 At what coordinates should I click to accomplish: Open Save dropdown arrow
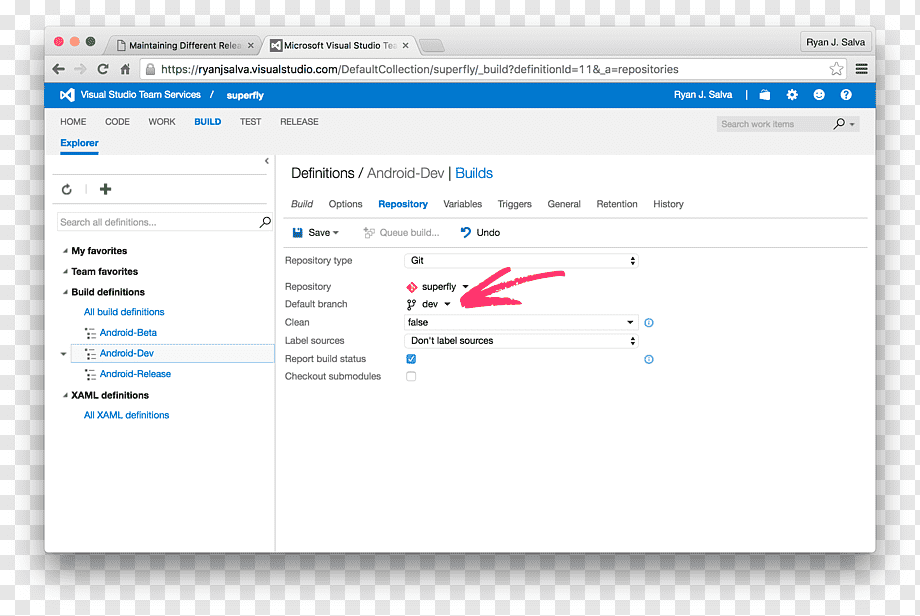point(336,233)
